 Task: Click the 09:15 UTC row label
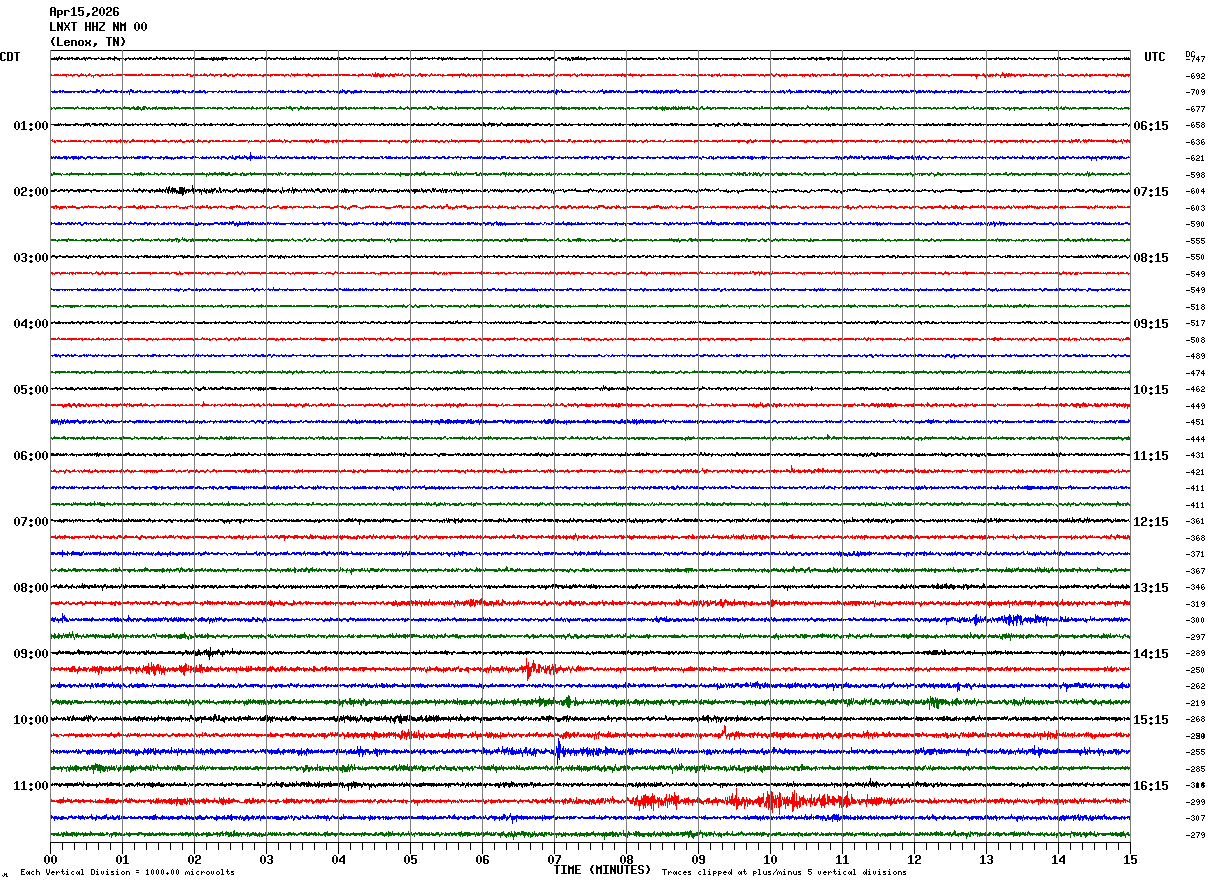[x=1151, y=324]
